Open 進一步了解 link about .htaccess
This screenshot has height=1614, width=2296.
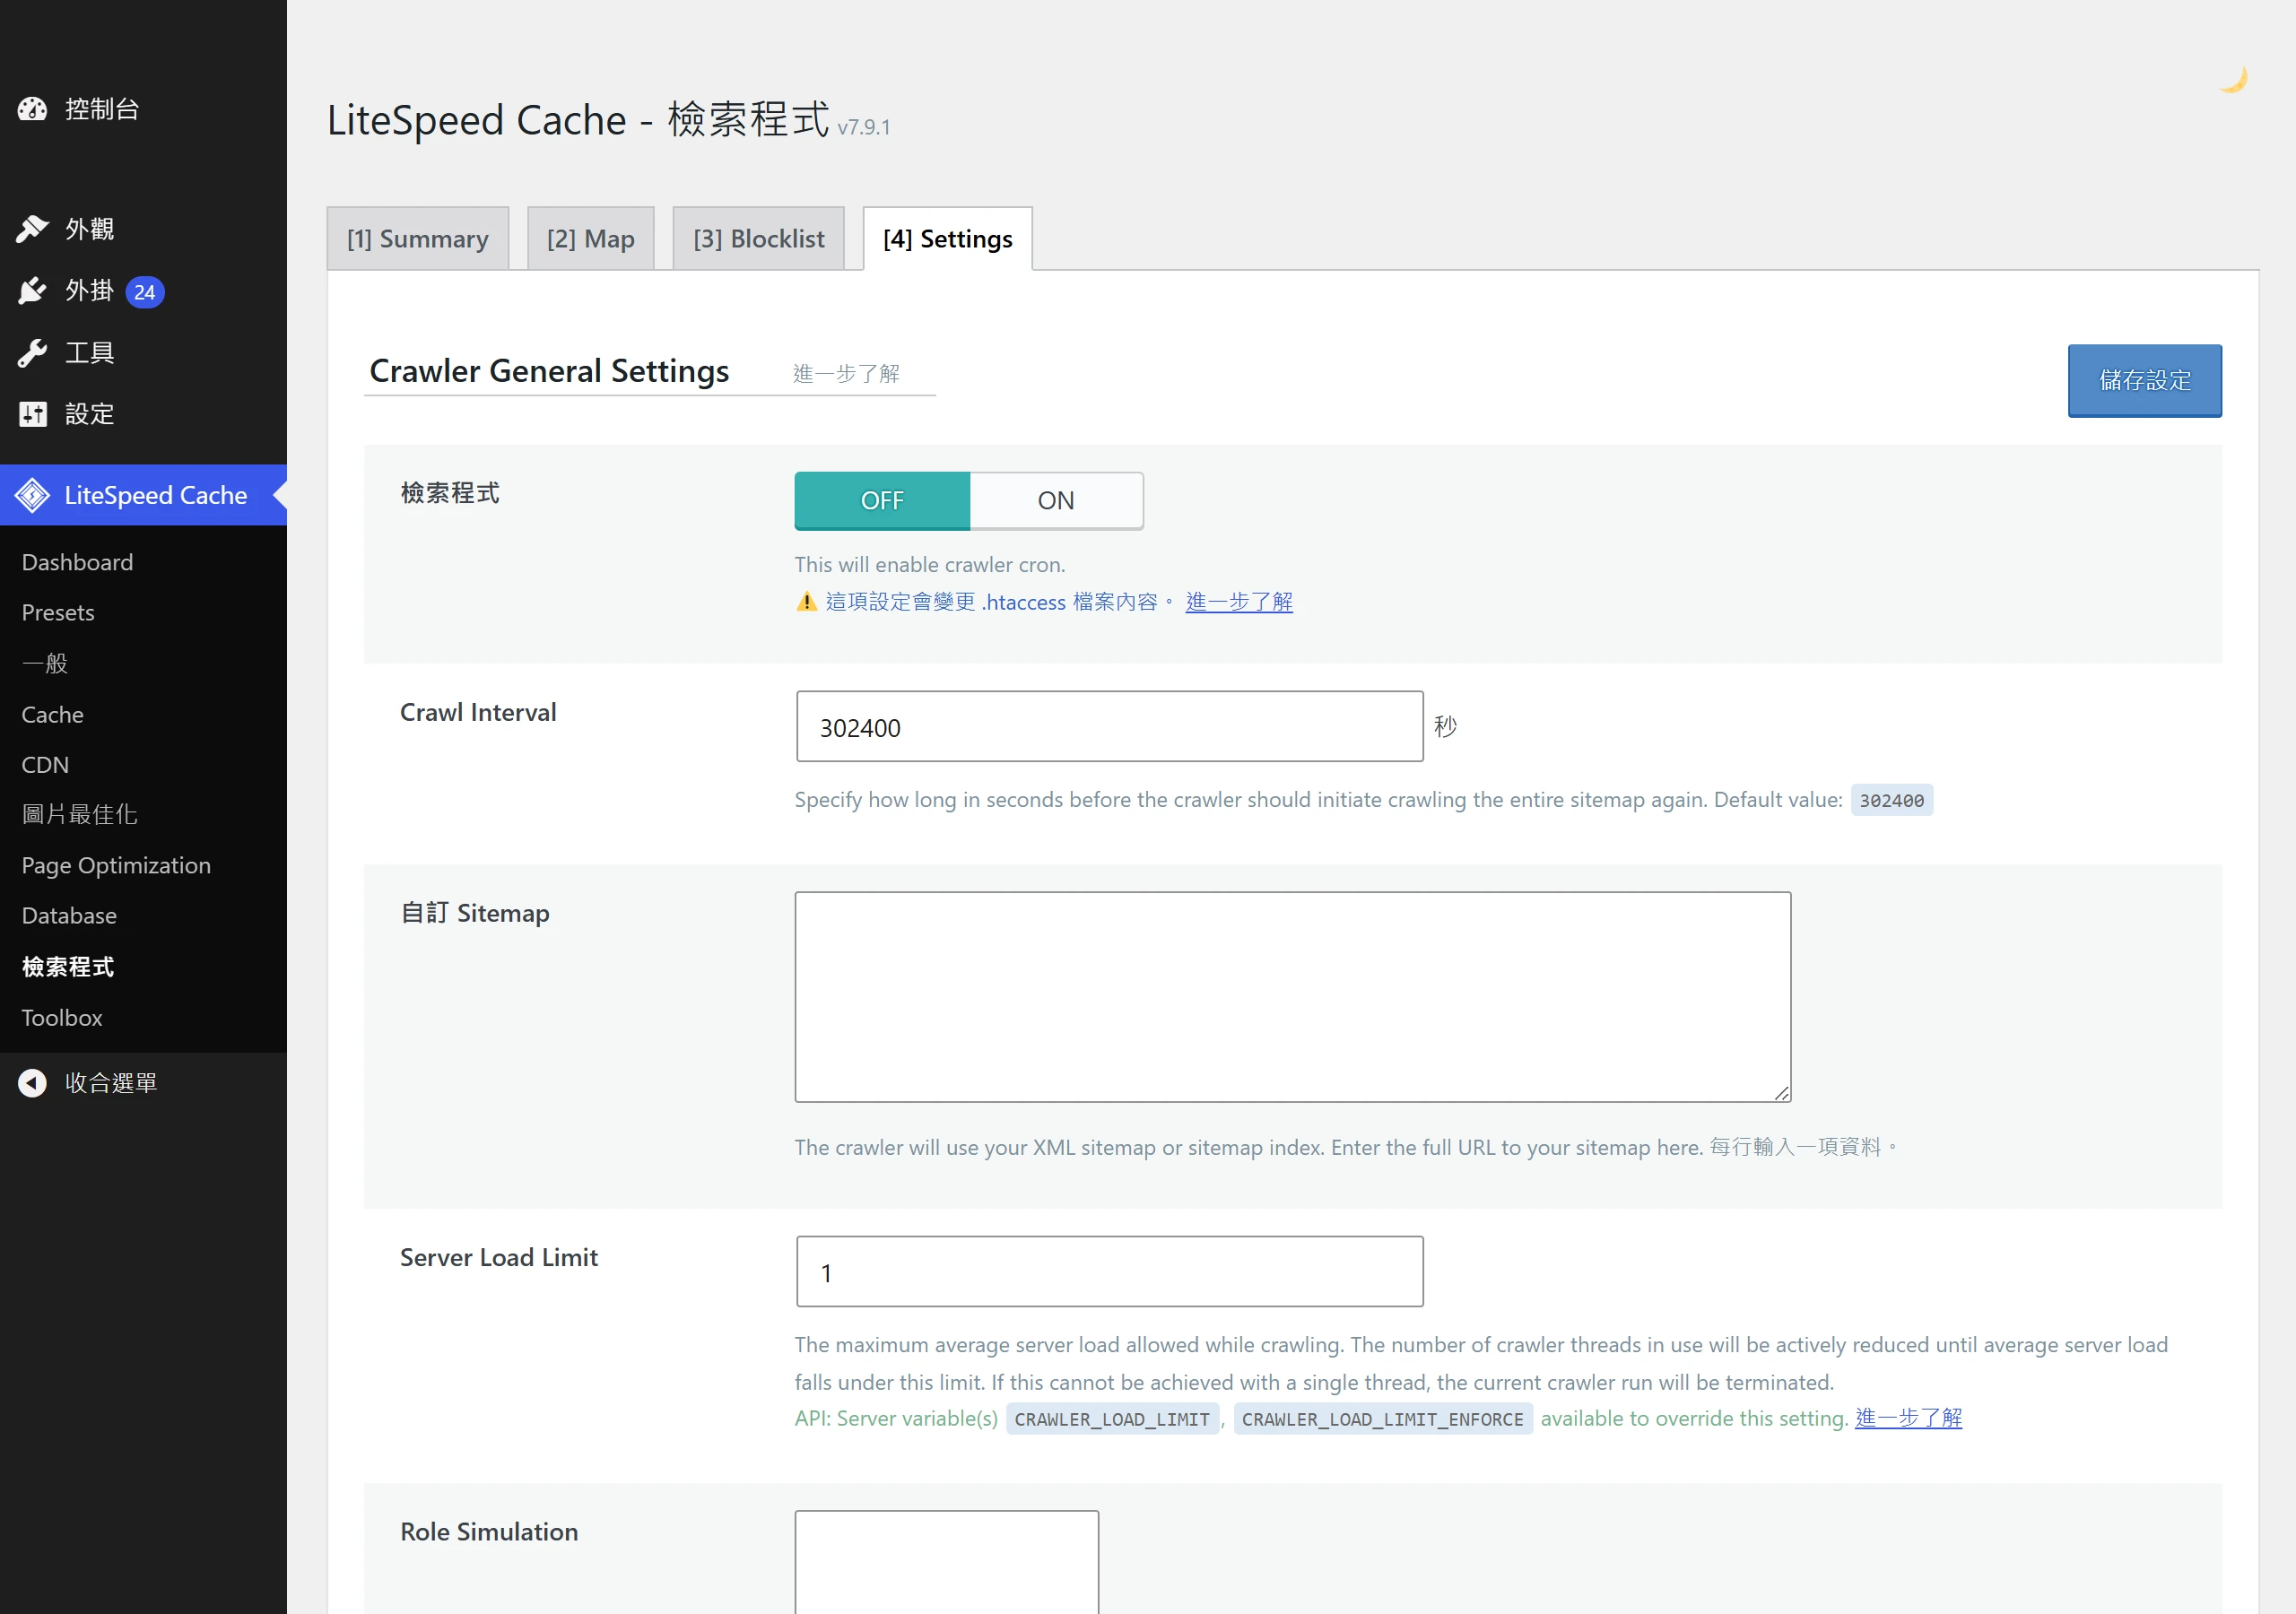(x=1239, y=602)
